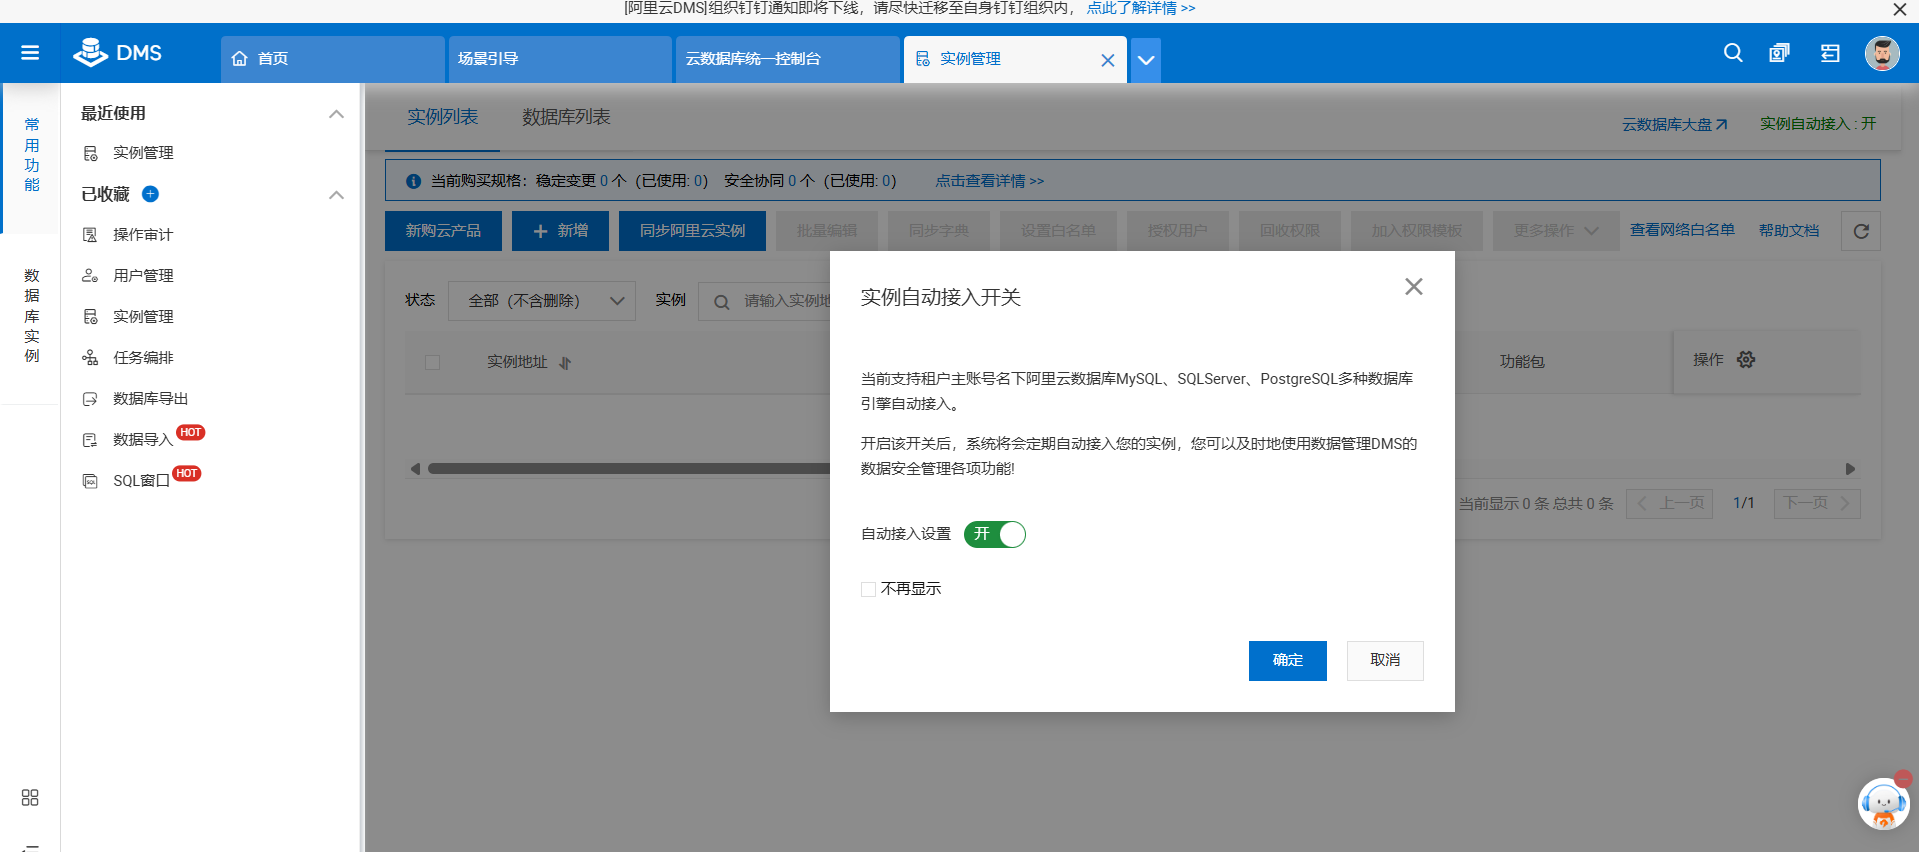This screenshot has width=1919, height=852.
Task: Click the 操作审计 icon in sidebar
Action: (90, 235)
